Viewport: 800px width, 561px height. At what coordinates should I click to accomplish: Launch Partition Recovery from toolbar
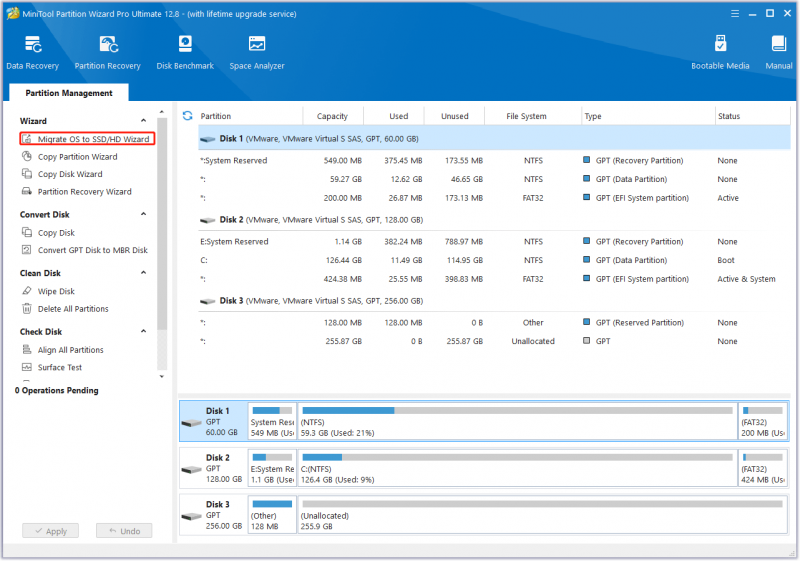point(107,53)
